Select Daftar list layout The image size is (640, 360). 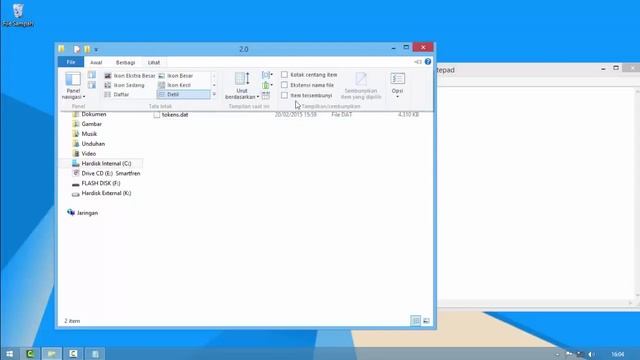pyautogui.click(x=117, y=94)
